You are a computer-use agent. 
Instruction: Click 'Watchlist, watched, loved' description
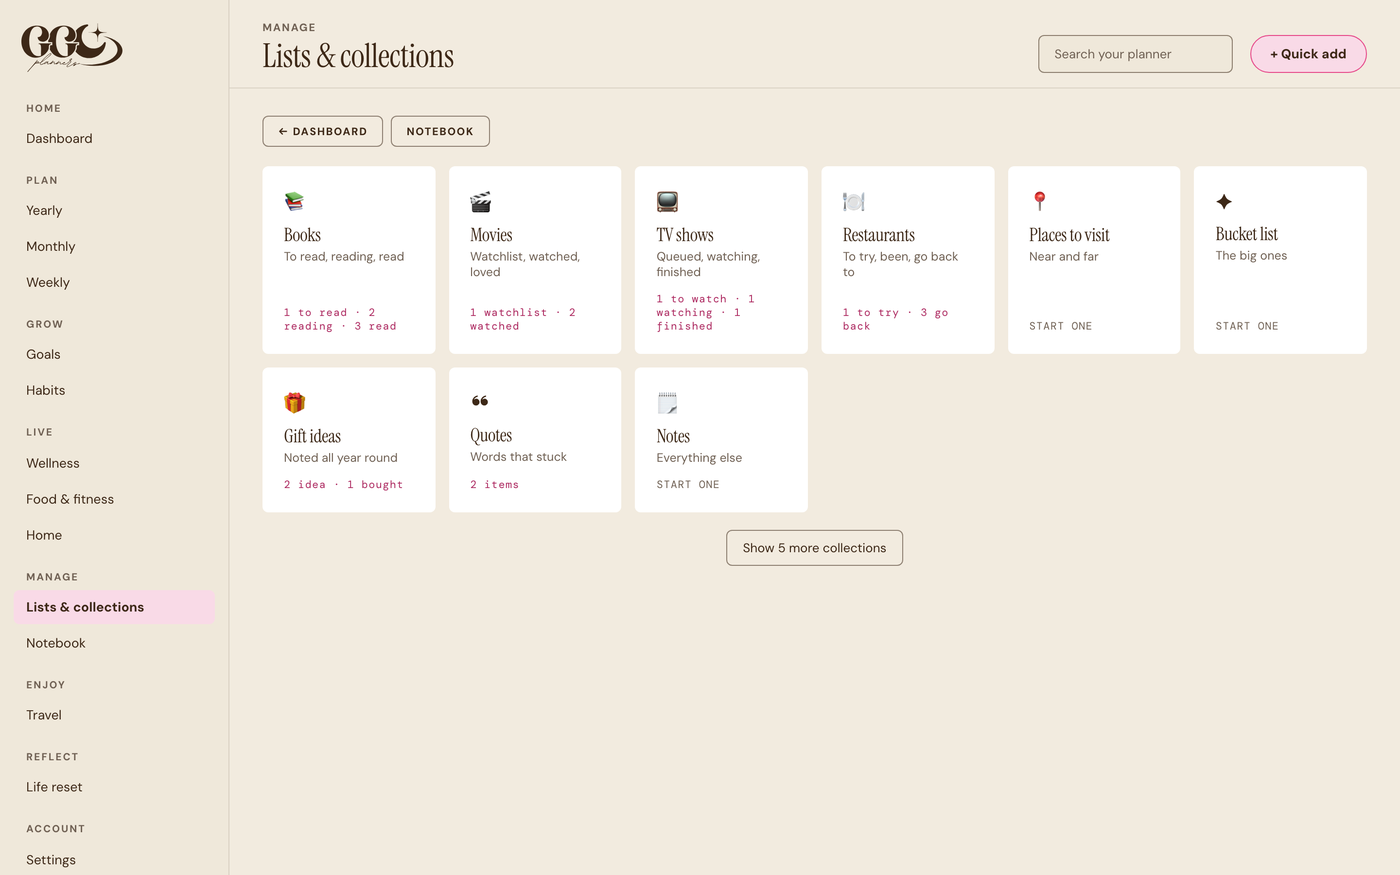[x=525, y=264]
